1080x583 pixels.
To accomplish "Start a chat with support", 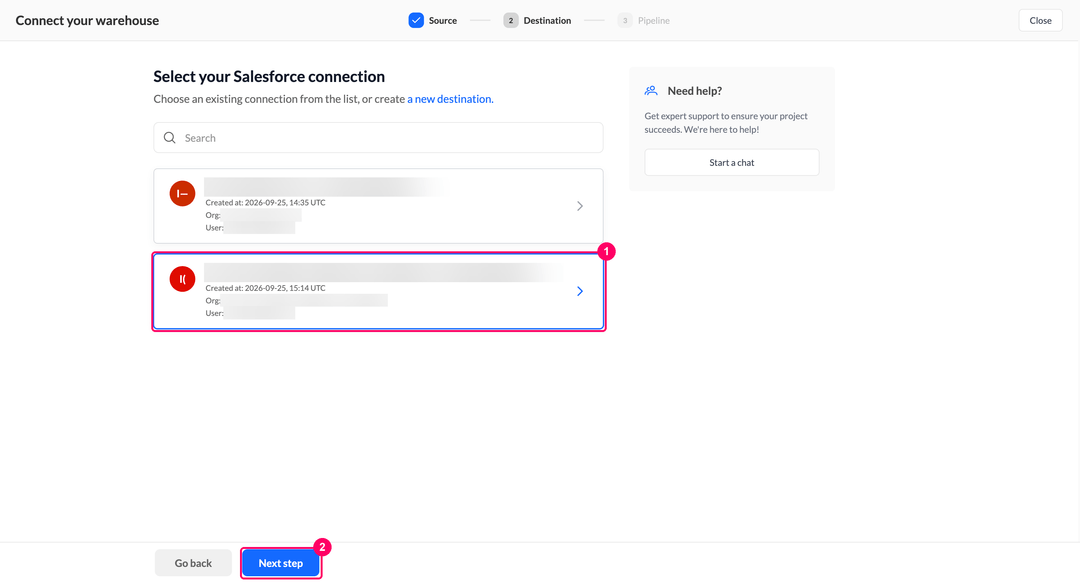I will pos(731,163).
